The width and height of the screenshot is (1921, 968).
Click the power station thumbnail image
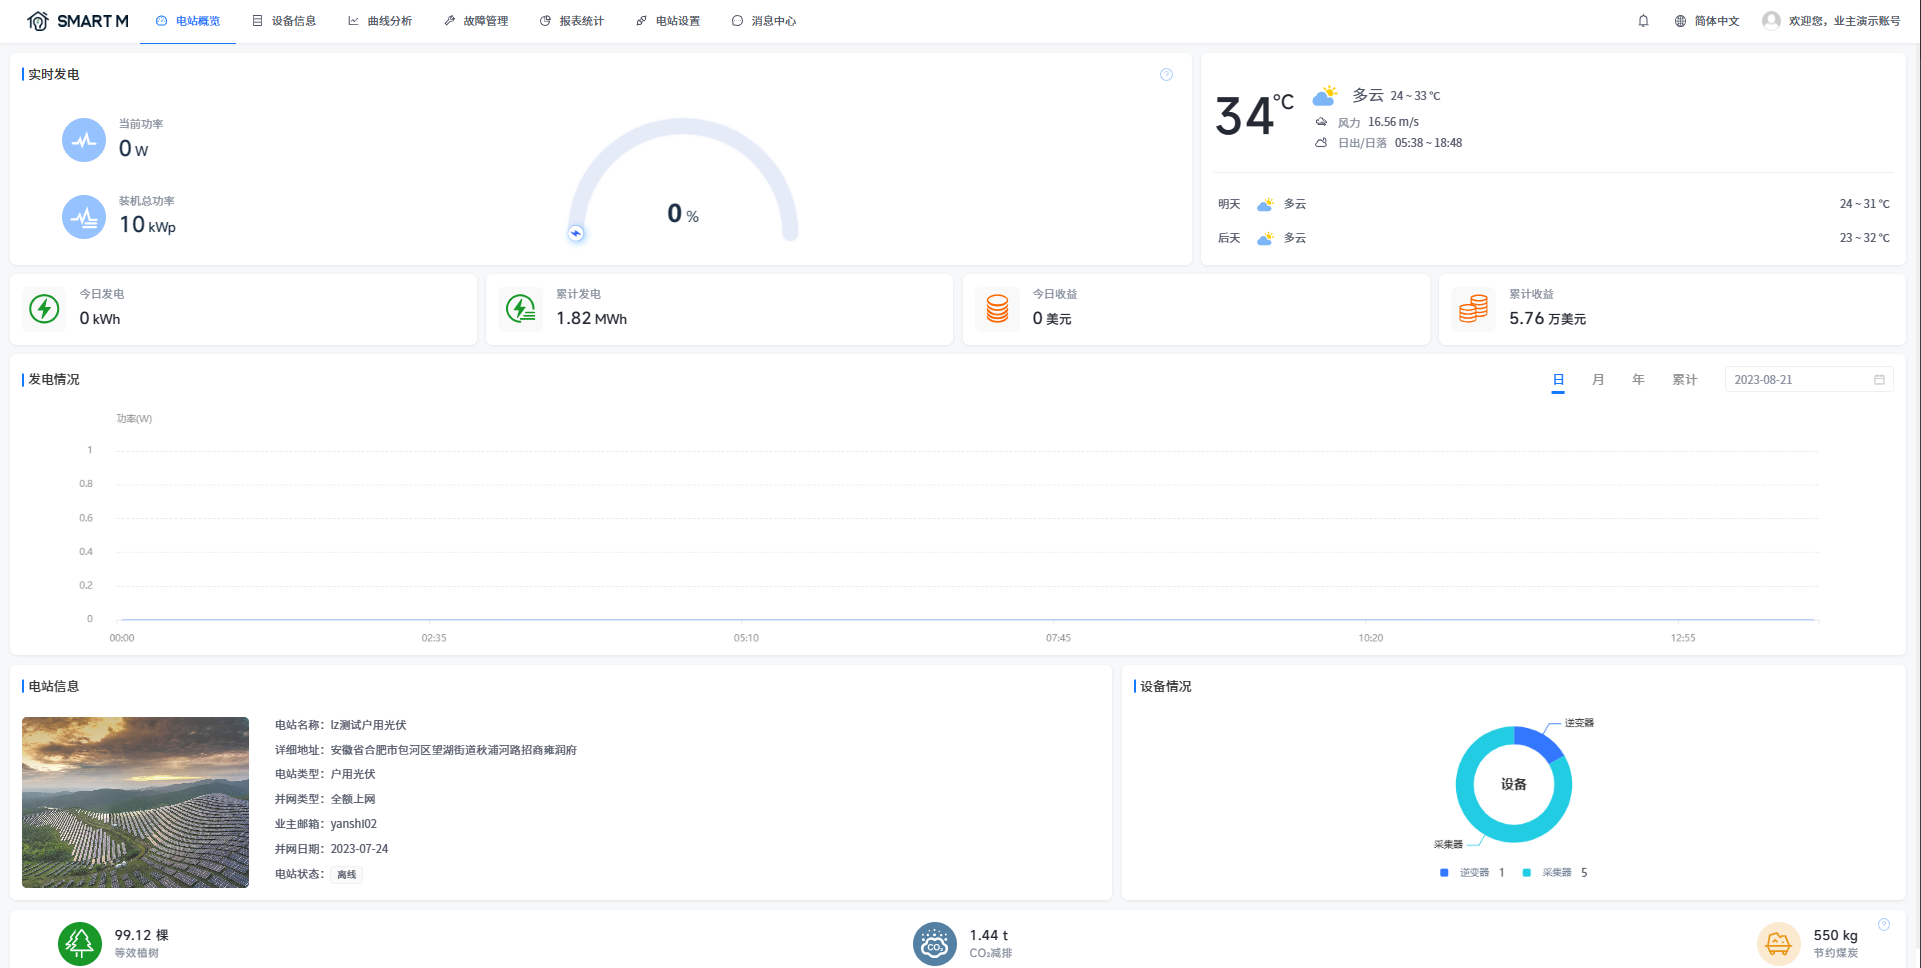coord(135,802)
